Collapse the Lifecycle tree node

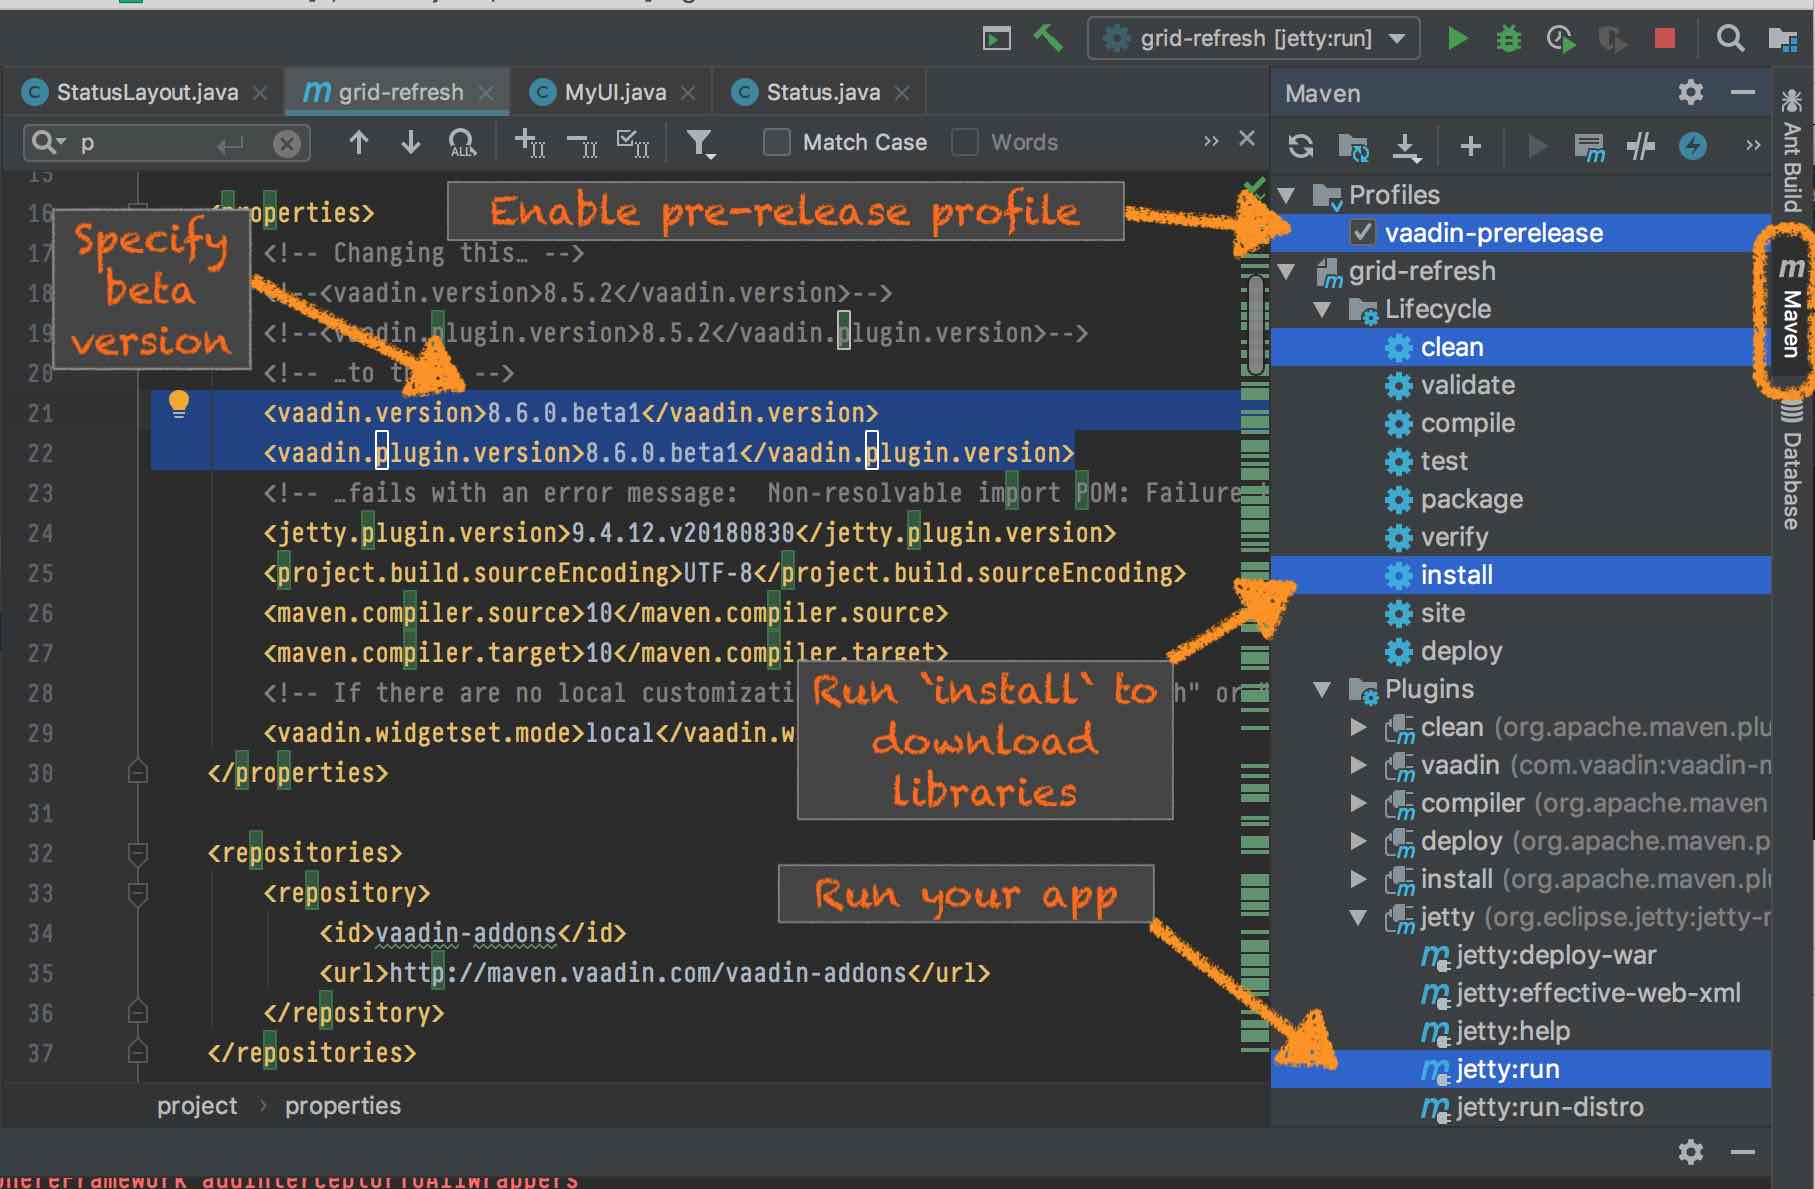1322,310
